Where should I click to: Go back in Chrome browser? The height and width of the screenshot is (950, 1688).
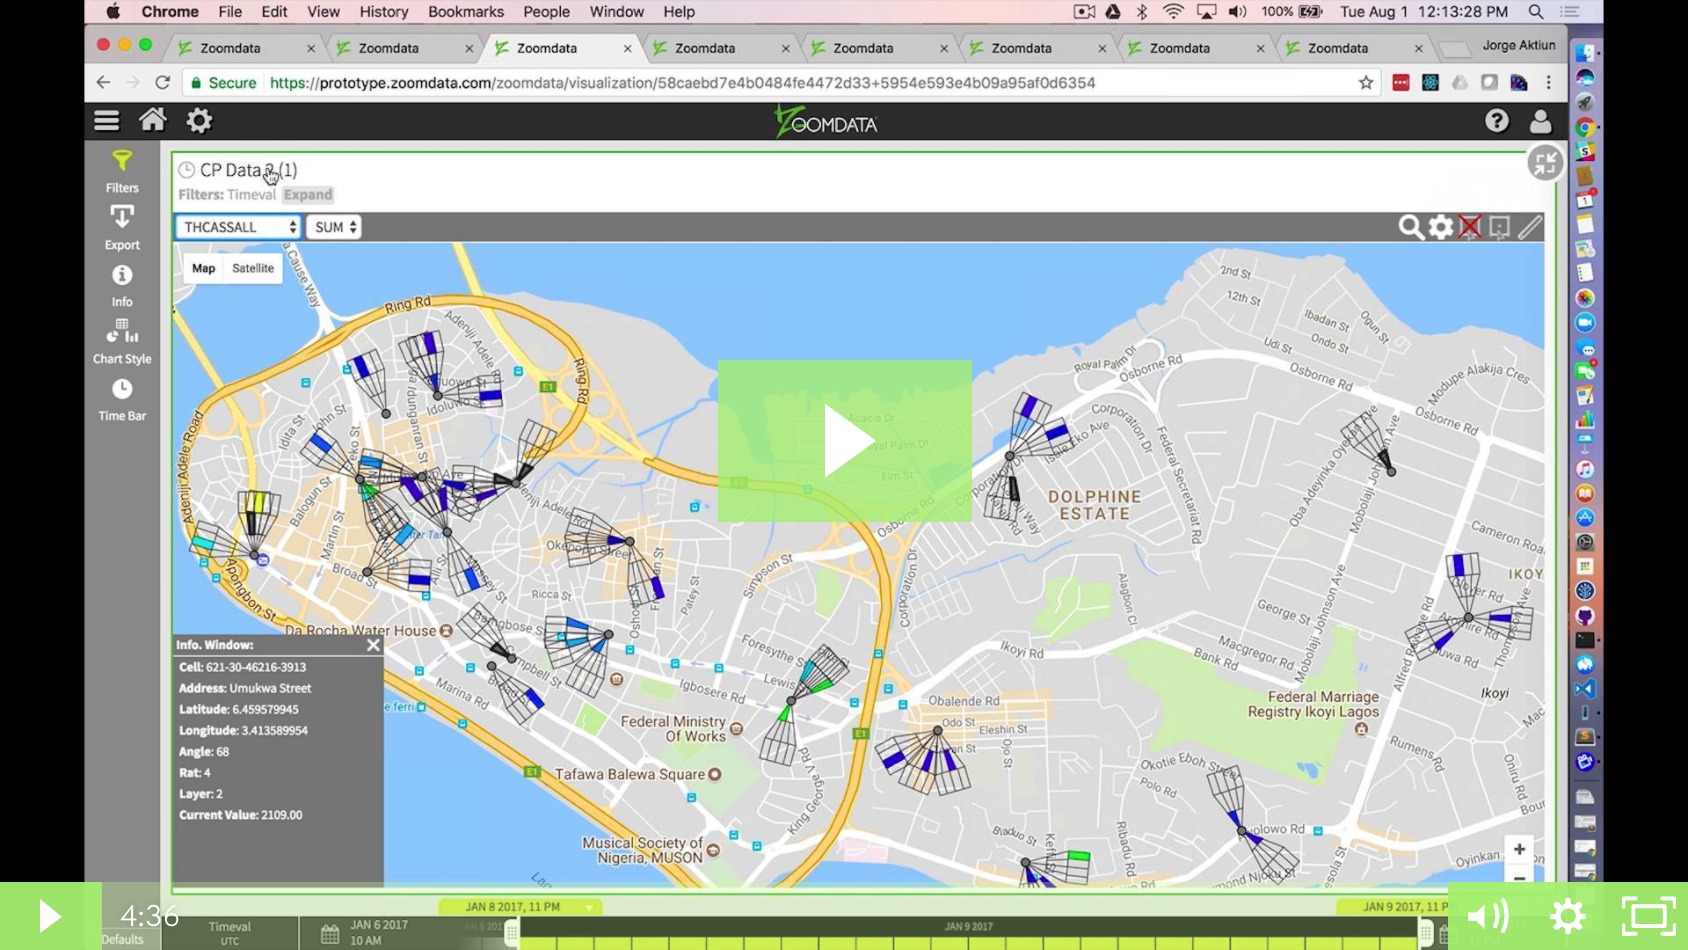103,83
